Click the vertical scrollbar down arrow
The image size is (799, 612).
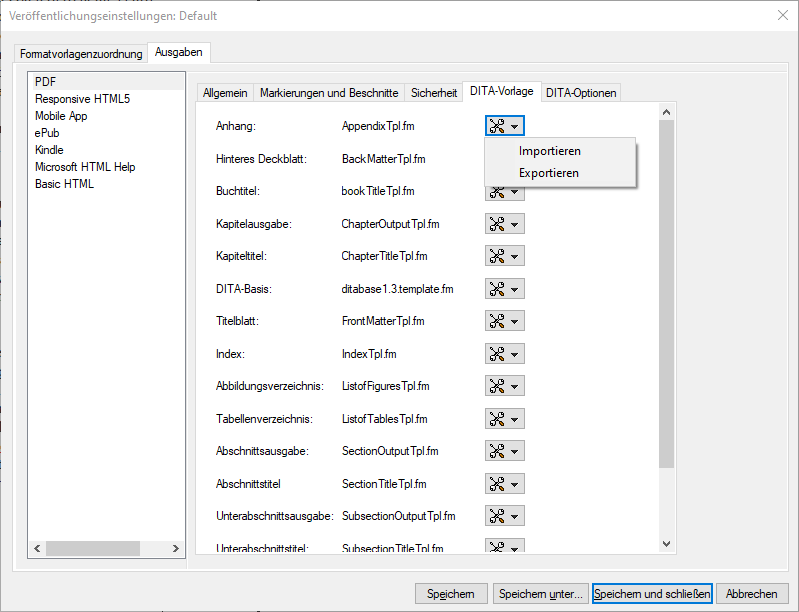click(x=667, y=543)
